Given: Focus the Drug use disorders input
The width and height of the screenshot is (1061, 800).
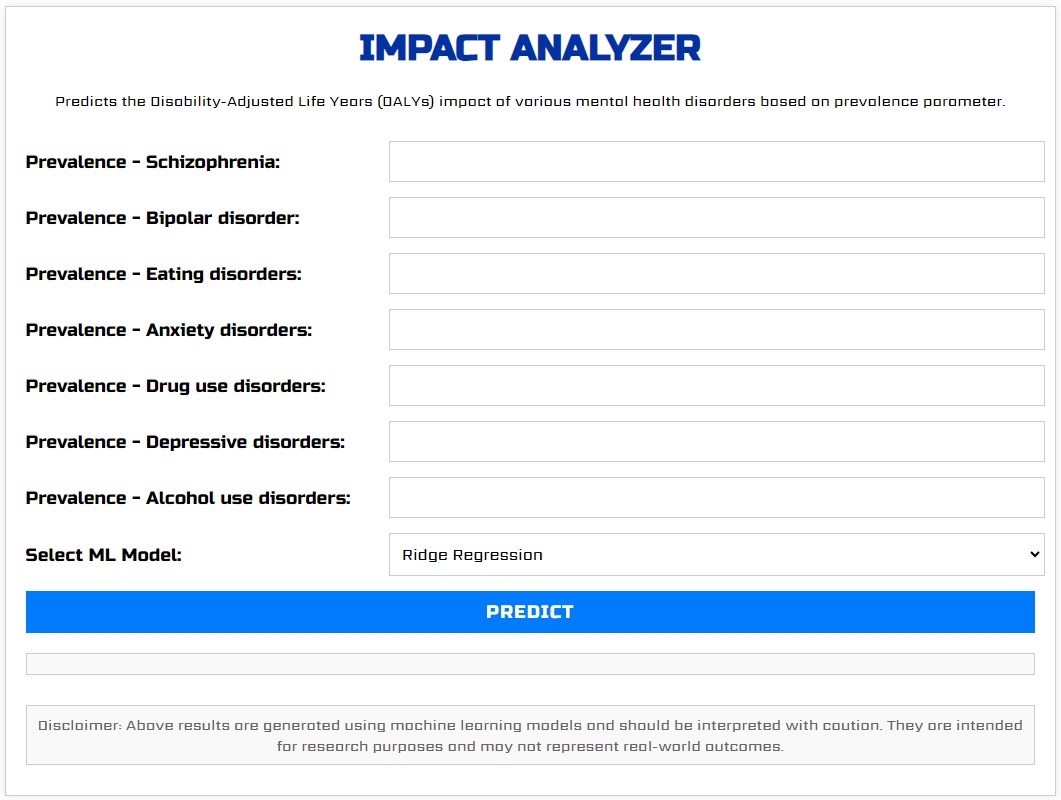Looking at the screenshot, I should pos(717,386).
